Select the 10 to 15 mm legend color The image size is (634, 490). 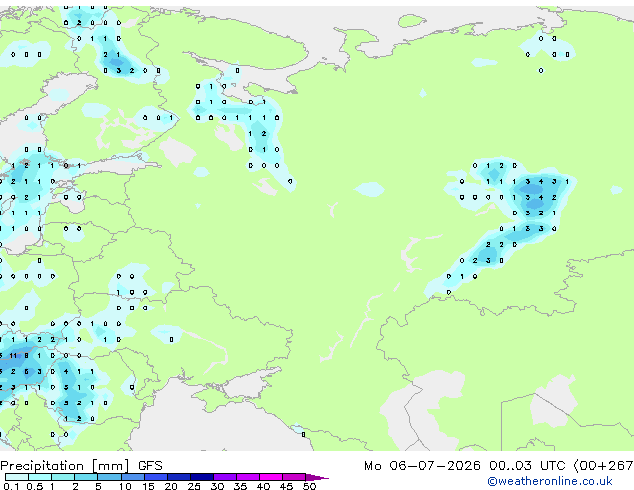[x=133, y=477]
